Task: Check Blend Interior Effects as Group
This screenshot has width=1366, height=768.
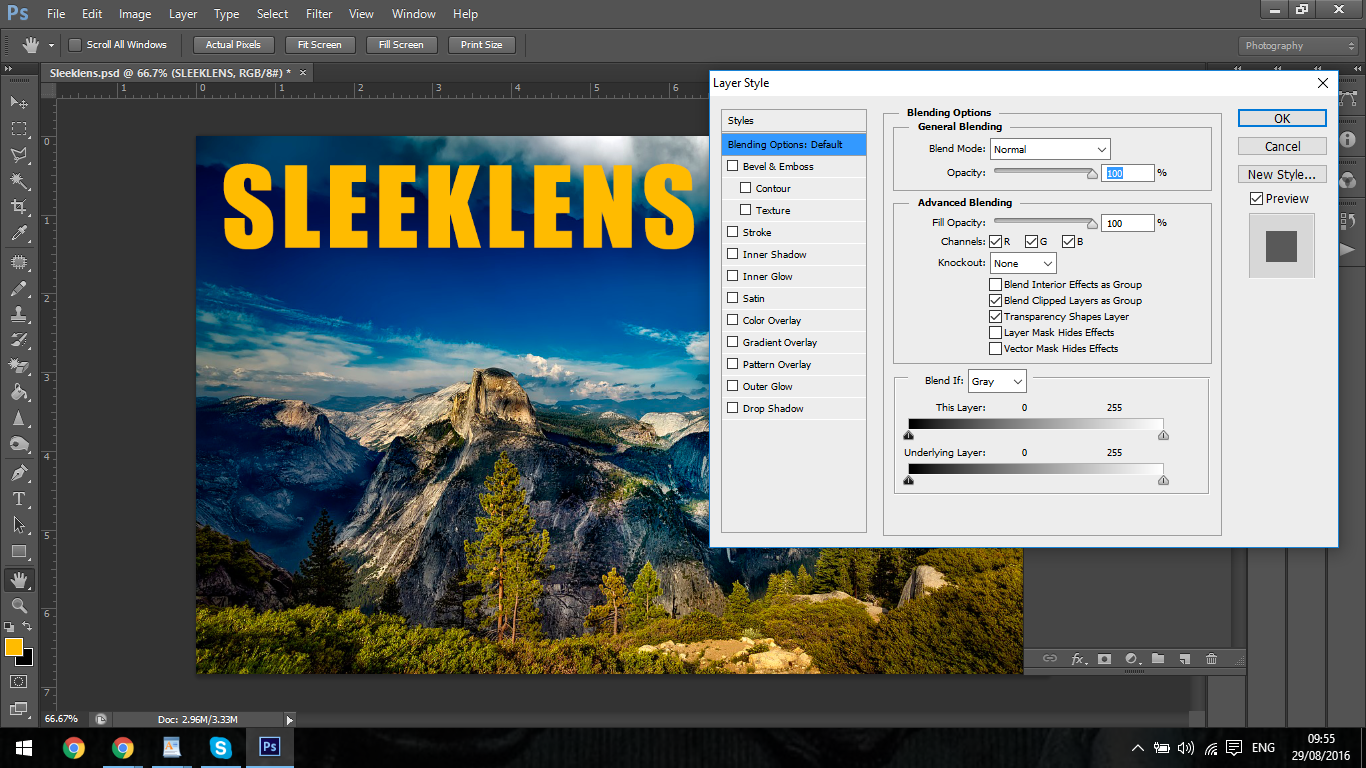Action: point(995,284)
